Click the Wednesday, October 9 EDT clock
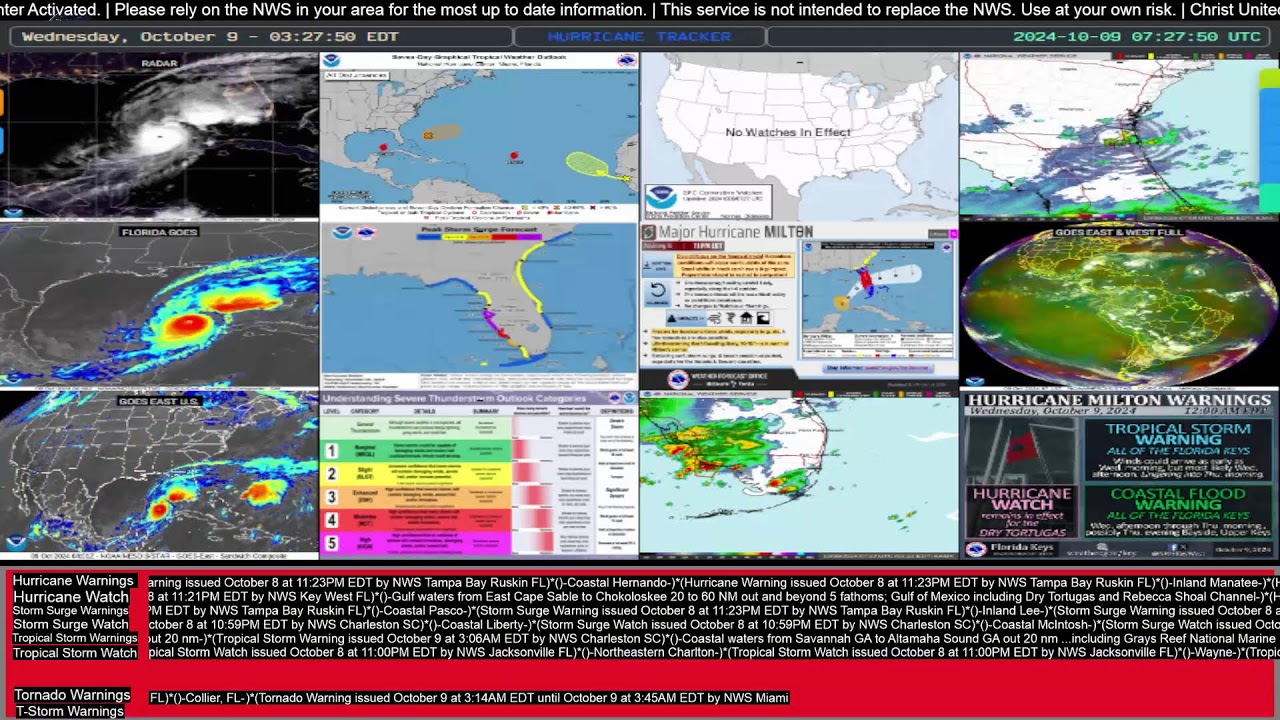Screen dimensions: 1280x720 pyautogui.click(x=210, y=36)
